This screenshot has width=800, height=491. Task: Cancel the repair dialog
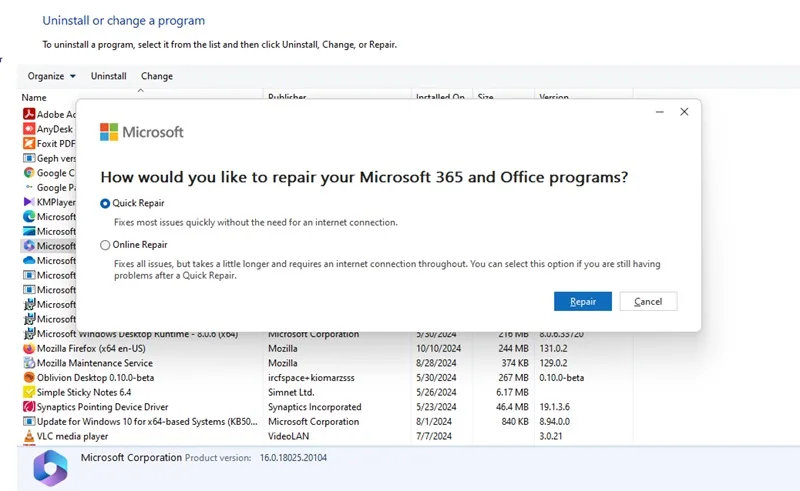(x=648, y=302)
